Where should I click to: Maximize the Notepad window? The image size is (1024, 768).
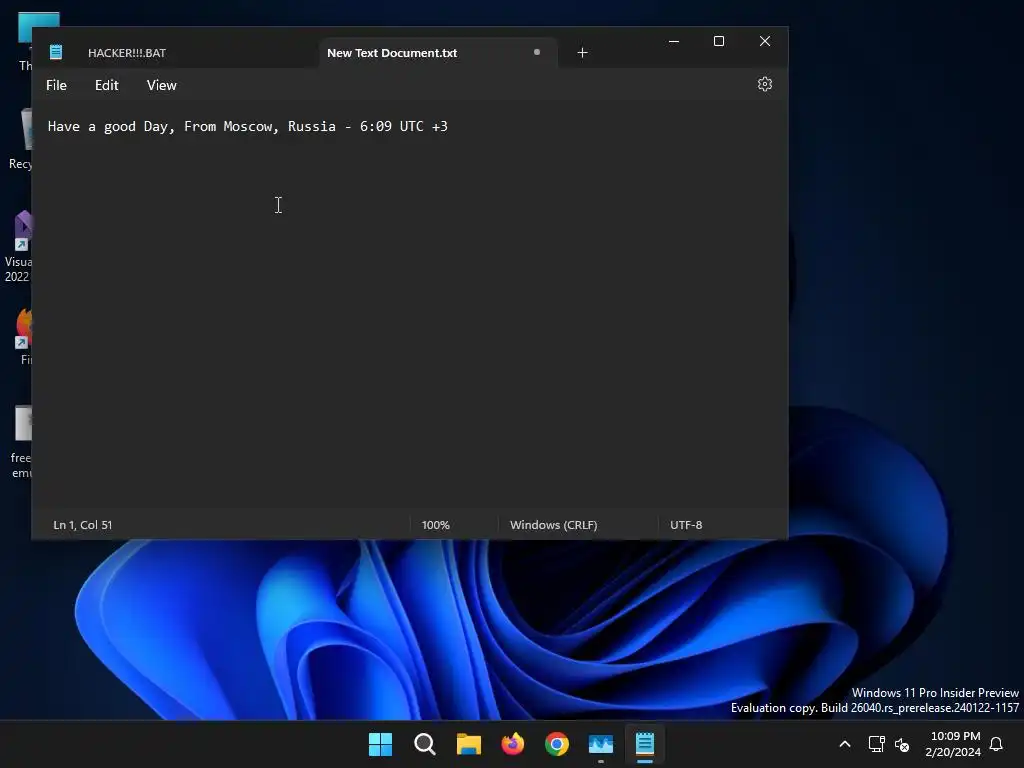pos(719,41)
